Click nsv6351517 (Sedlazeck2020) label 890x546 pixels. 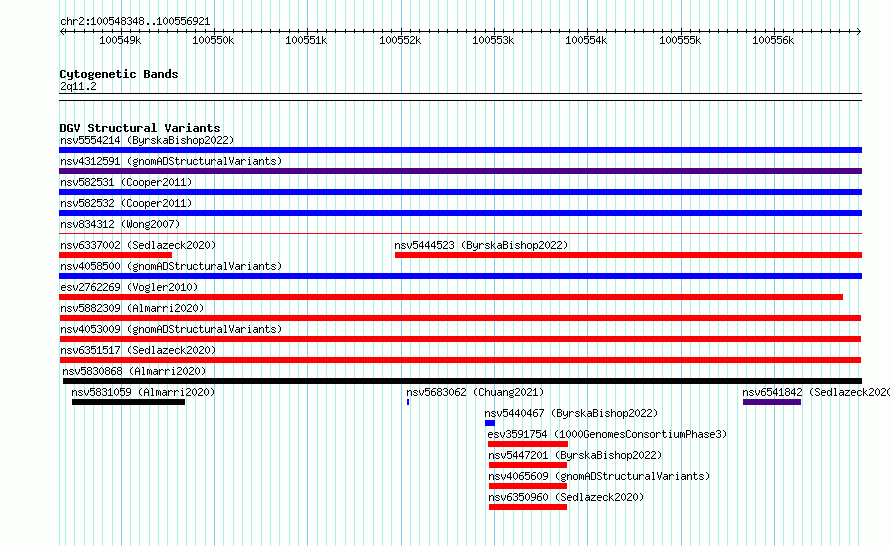pyautogui.click(x=138, y=350)
